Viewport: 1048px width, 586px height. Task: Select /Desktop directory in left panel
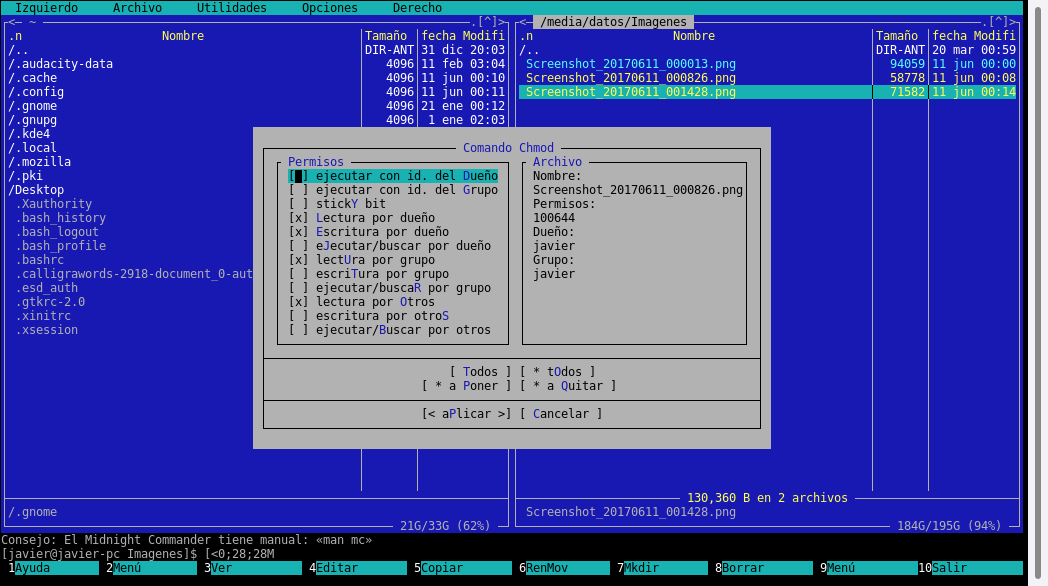(x=36, y=190)
